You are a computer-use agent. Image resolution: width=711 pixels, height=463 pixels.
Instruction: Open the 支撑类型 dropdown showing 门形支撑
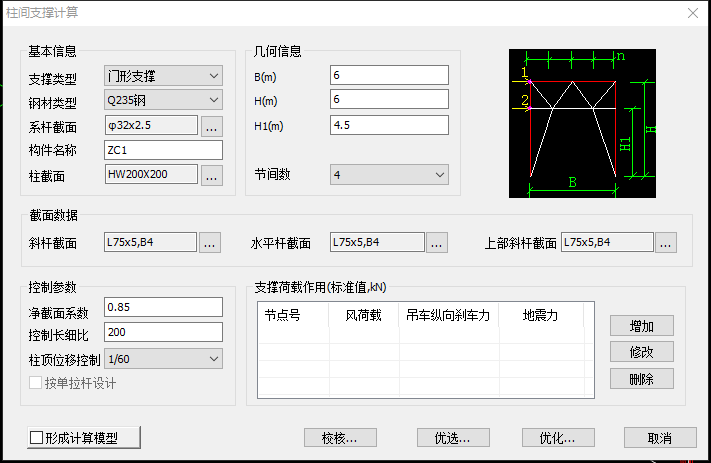click(163, 76)
